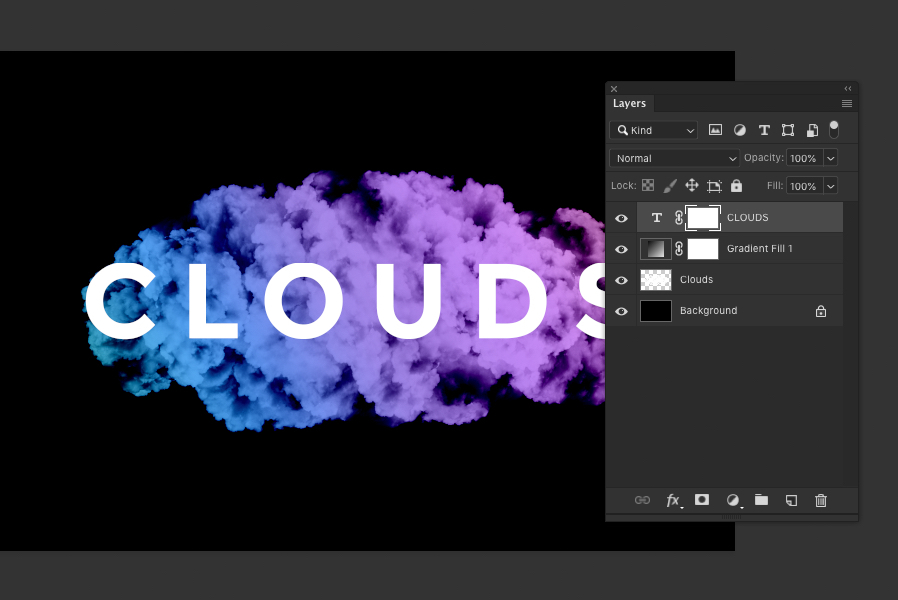The height and width of the screenshot is (600, 898).
Task: Prevent artboard auto-nesting lock icon
Action: [x=714, y=185]
